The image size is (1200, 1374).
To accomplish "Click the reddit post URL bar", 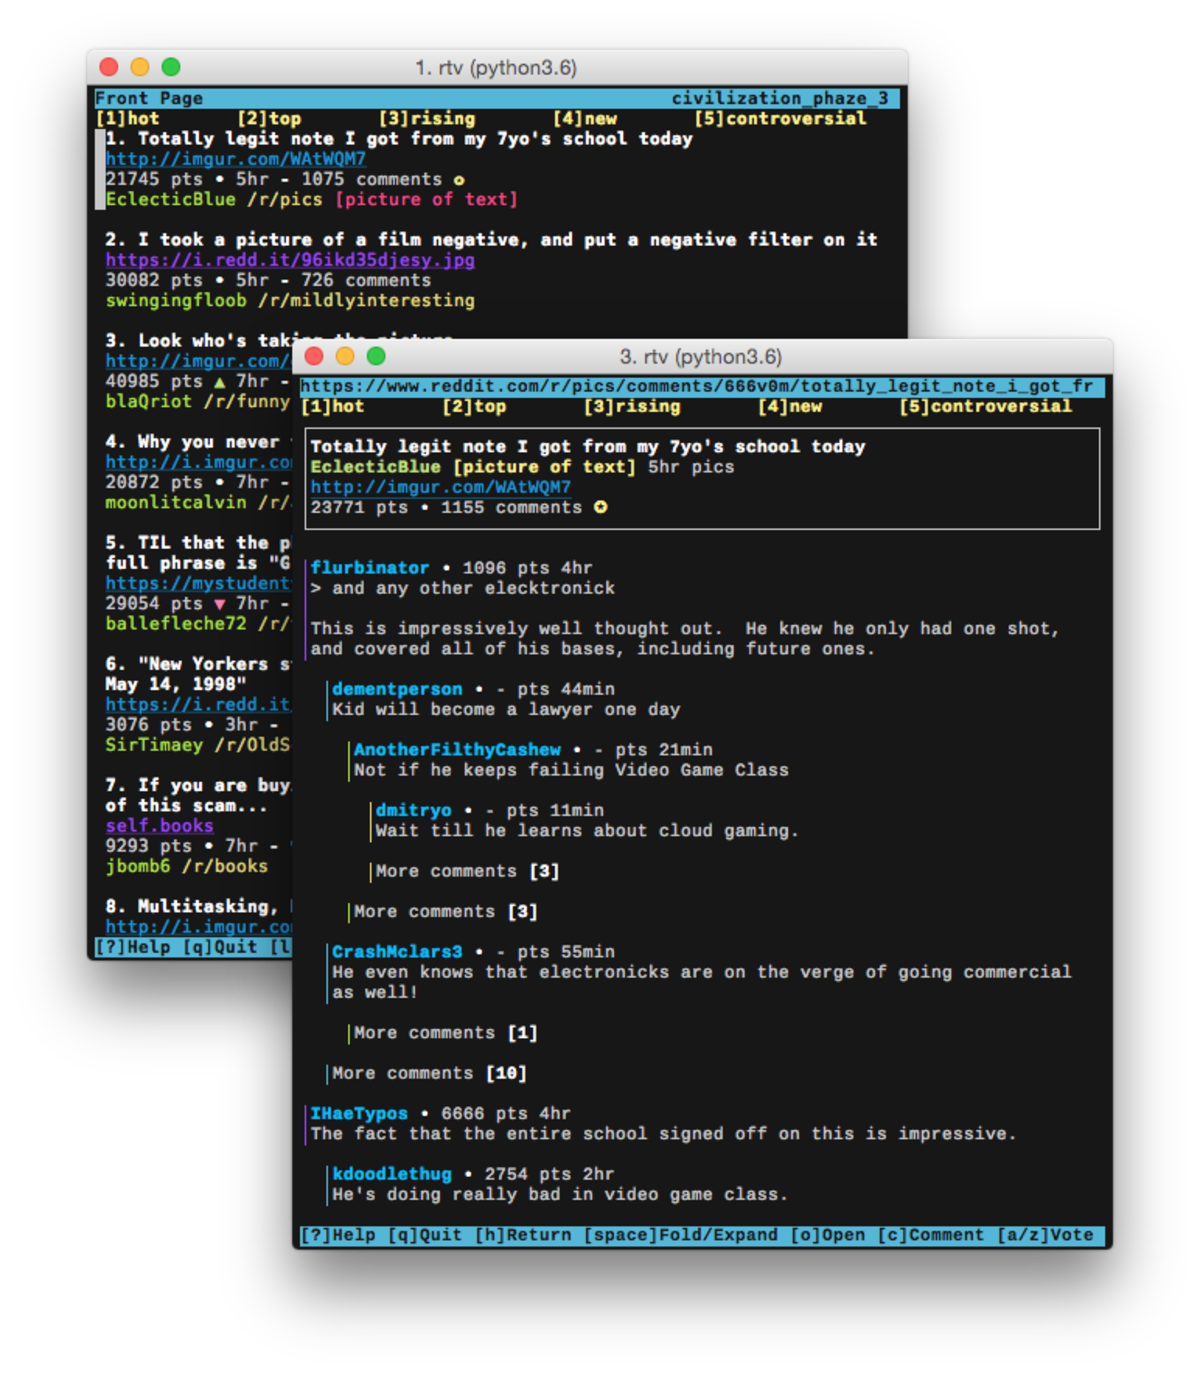I will [700, 386].
